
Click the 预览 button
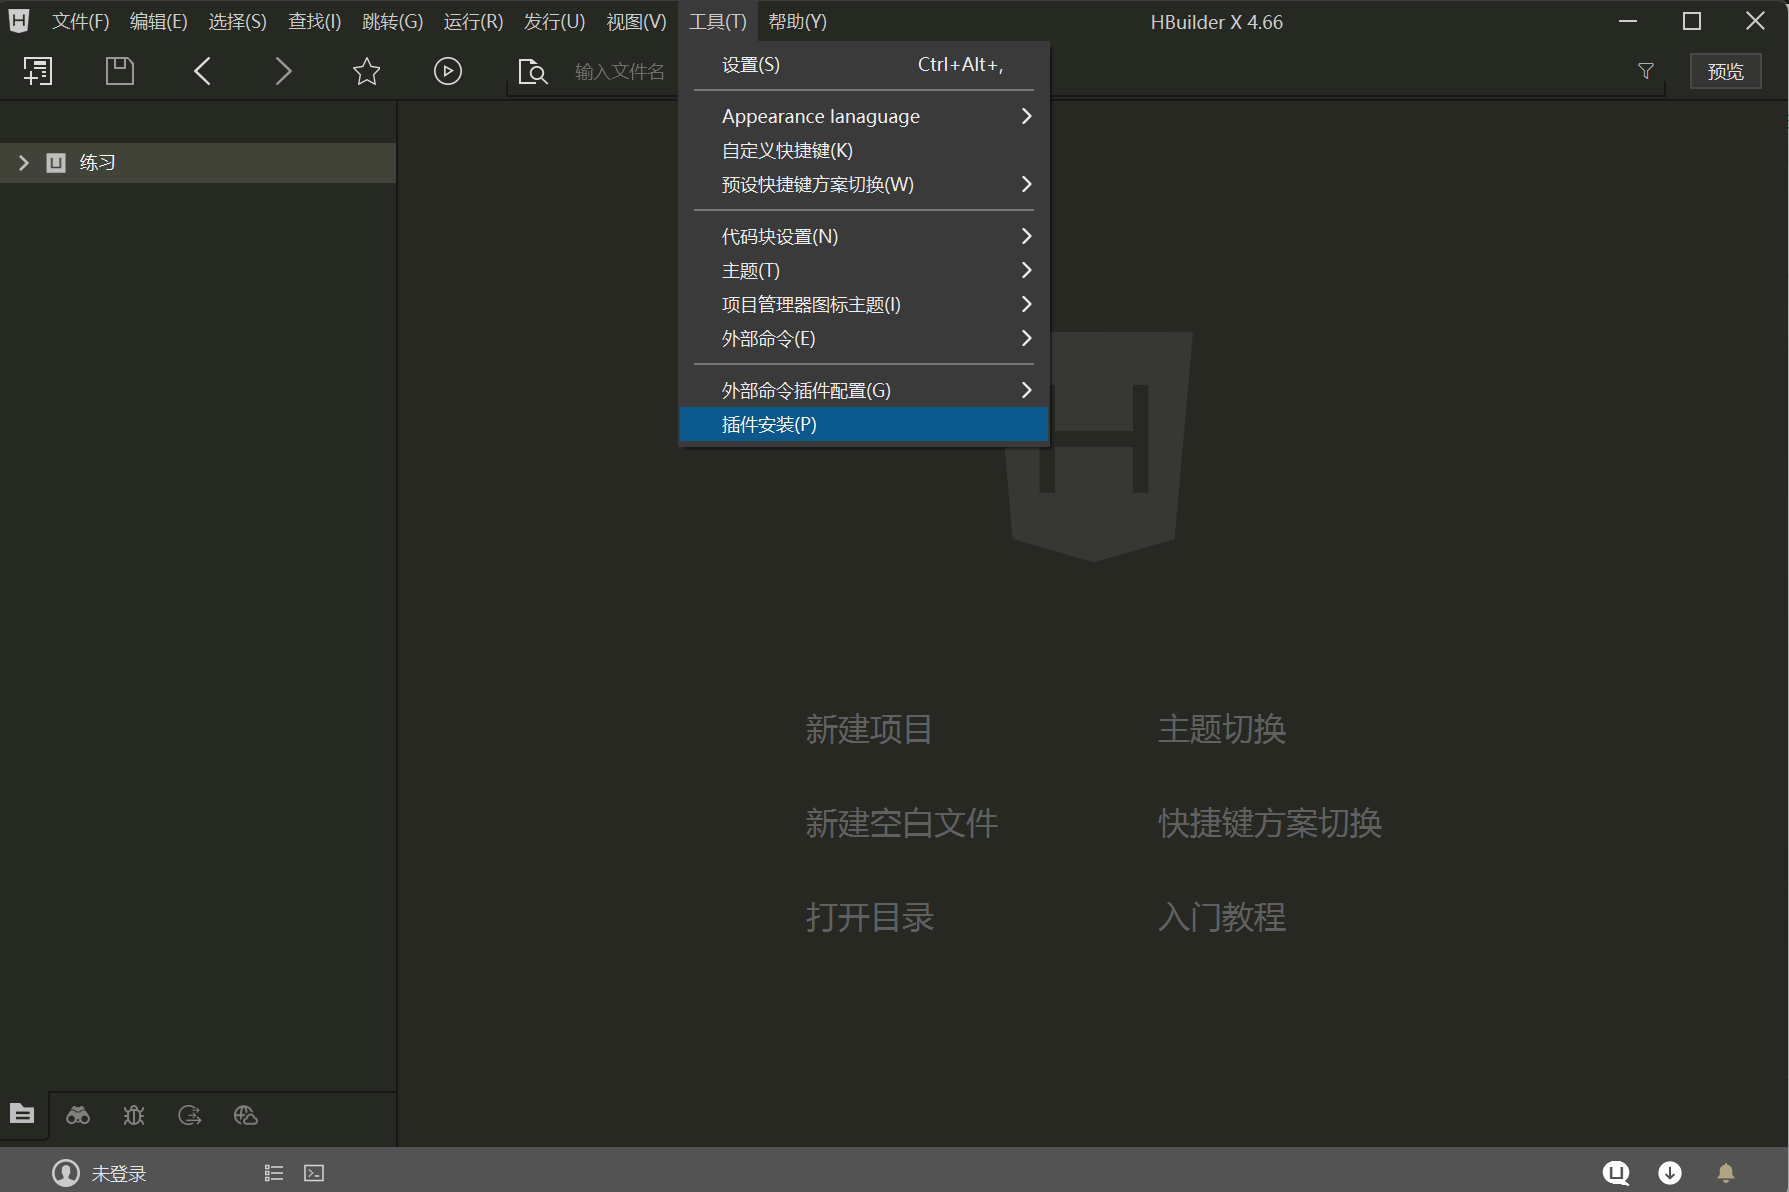click(1725, 70)
